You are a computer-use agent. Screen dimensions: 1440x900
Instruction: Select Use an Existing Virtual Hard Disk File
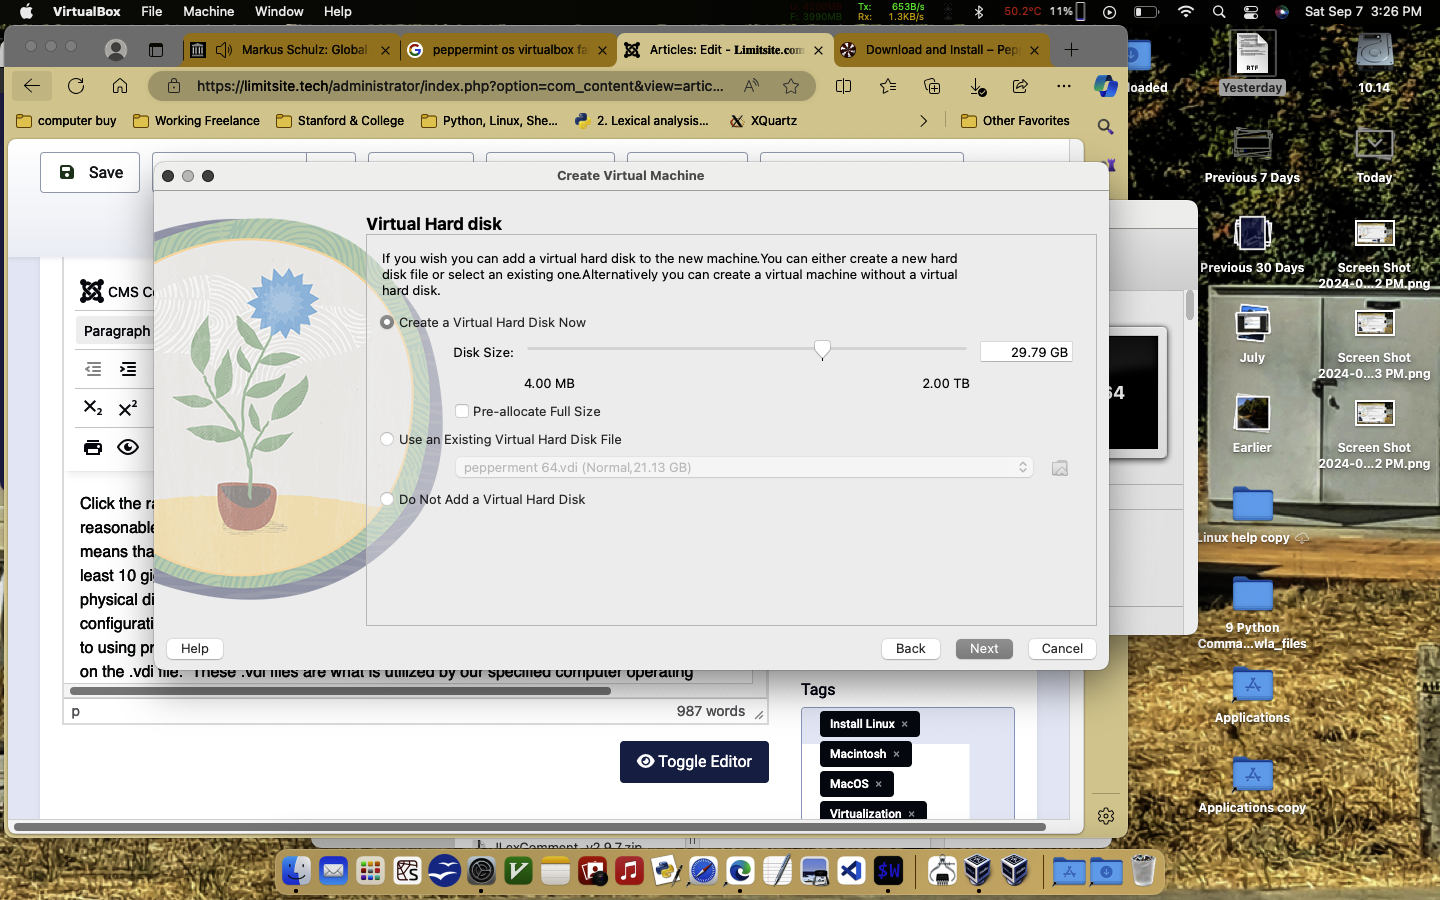click(x=387, y=439)
